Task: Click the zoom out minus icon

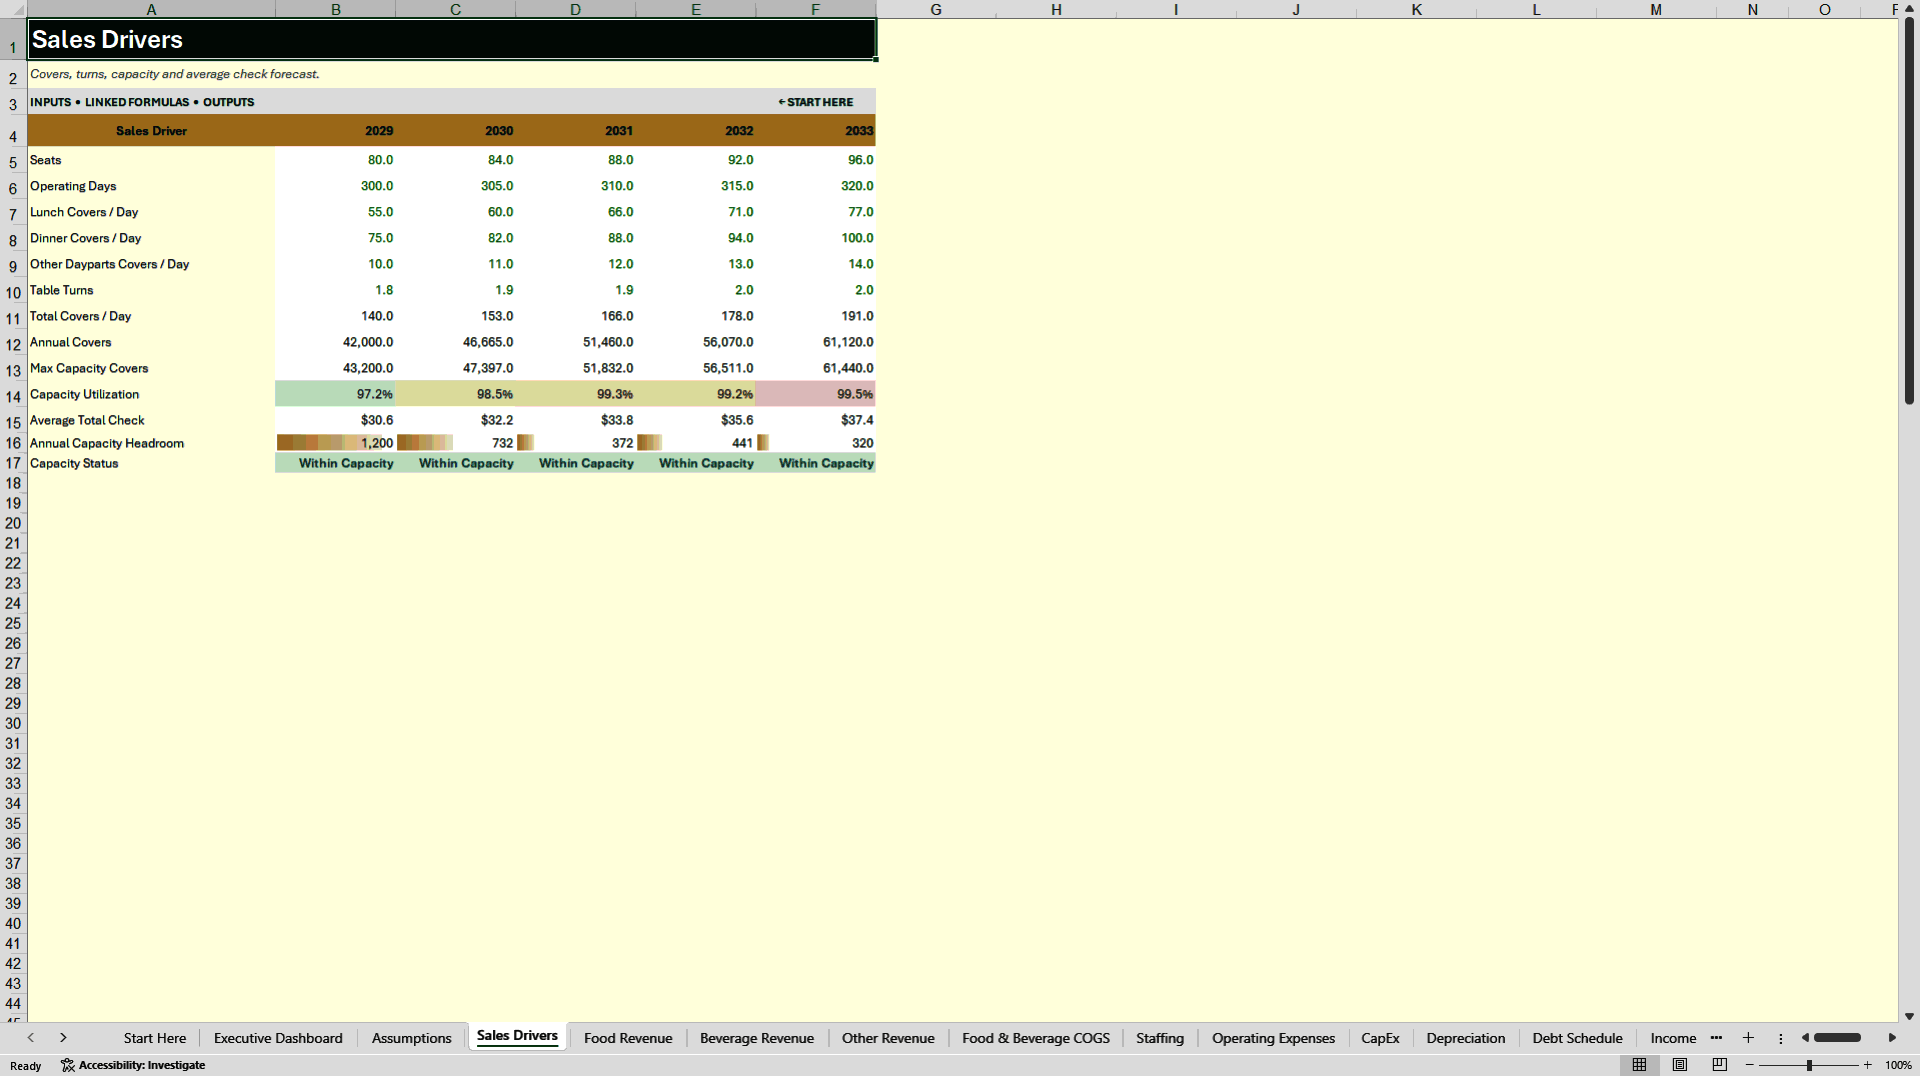Action: coord(1750,1065)
